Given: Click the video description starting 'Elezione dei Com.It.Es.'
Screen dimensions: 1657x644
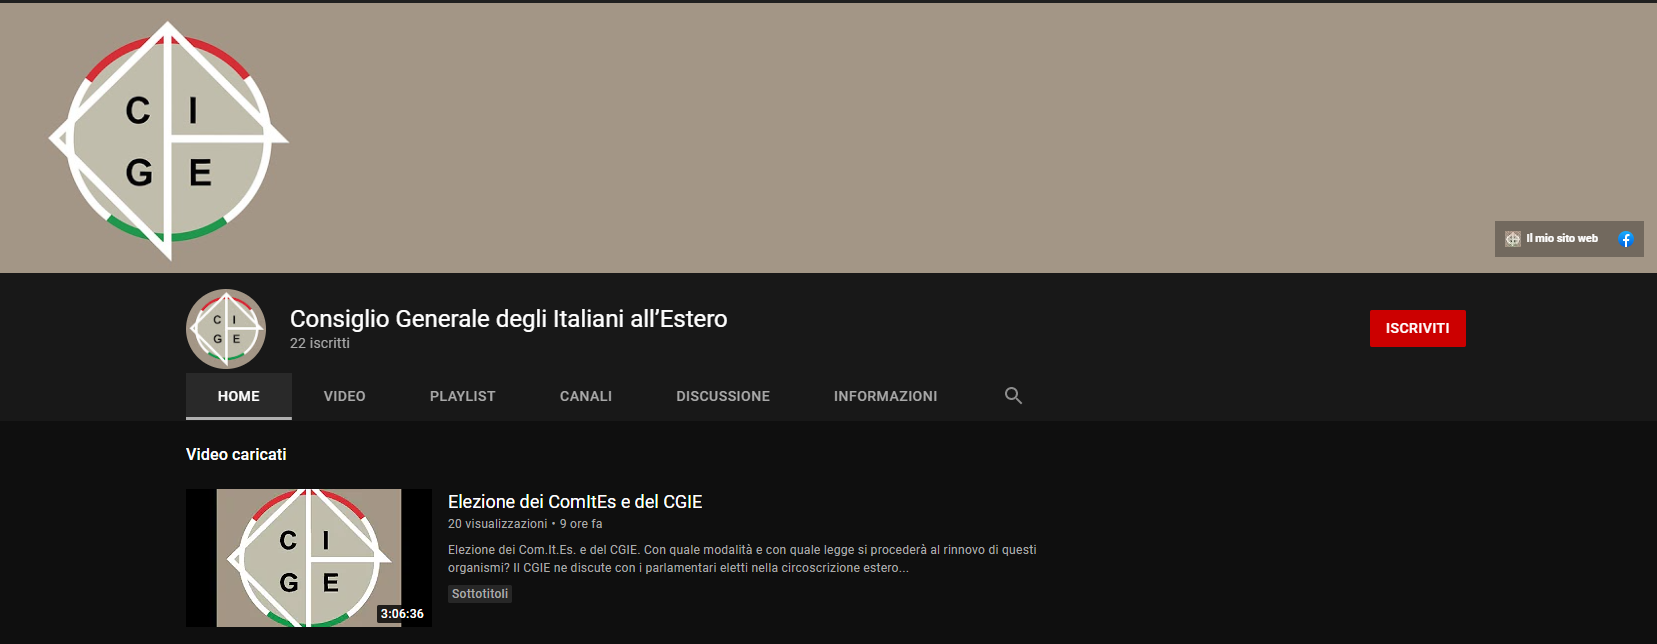Looking at the screenshot, I should (x=742, y=559).
